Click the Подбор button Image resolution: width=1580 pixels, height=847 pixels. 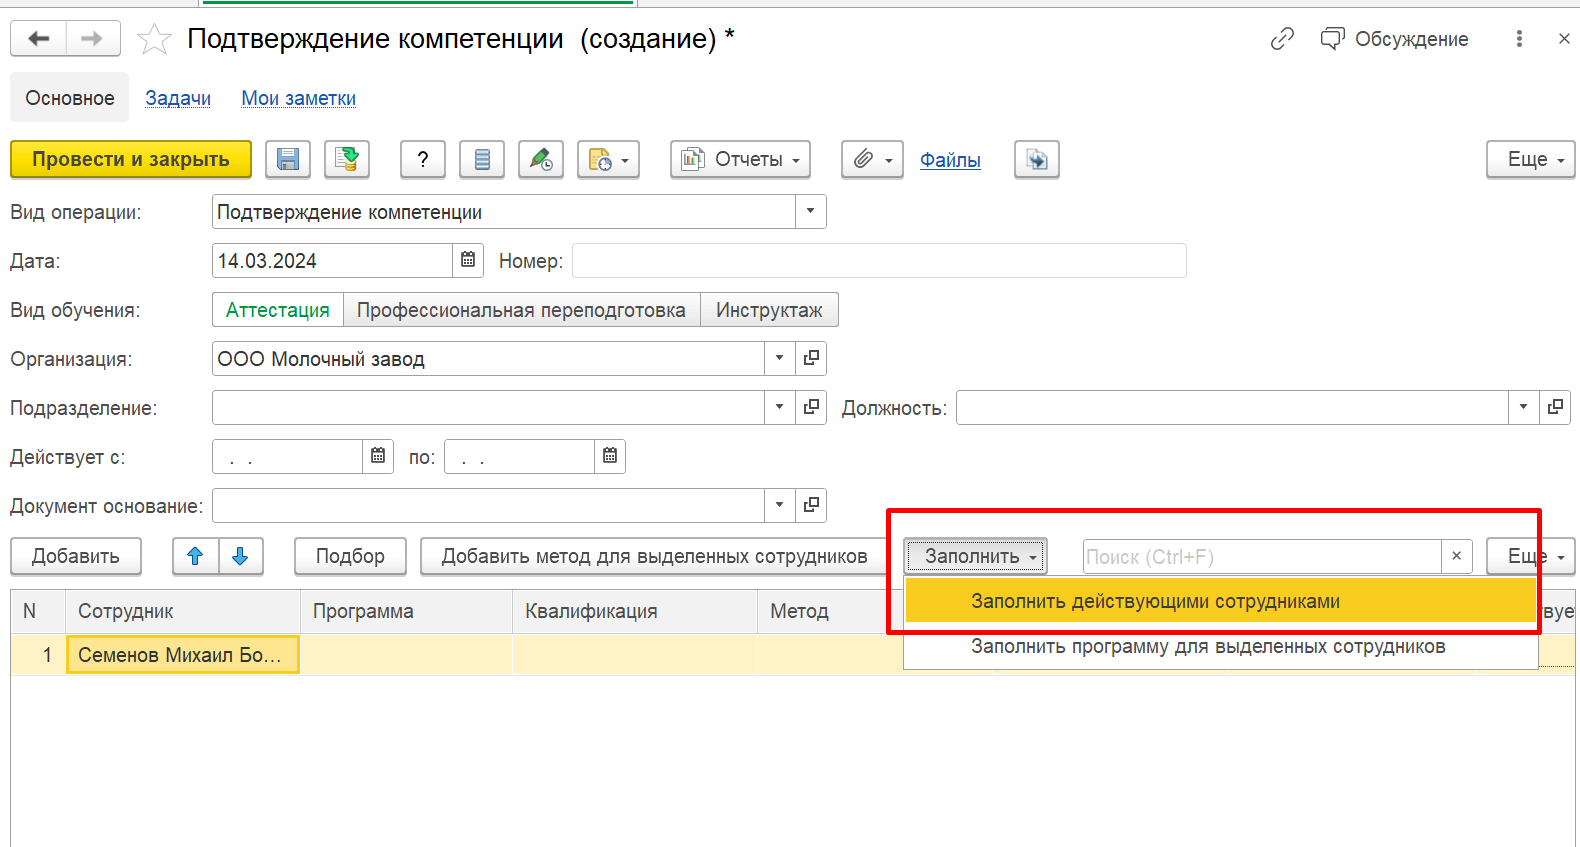pos(350,557)
